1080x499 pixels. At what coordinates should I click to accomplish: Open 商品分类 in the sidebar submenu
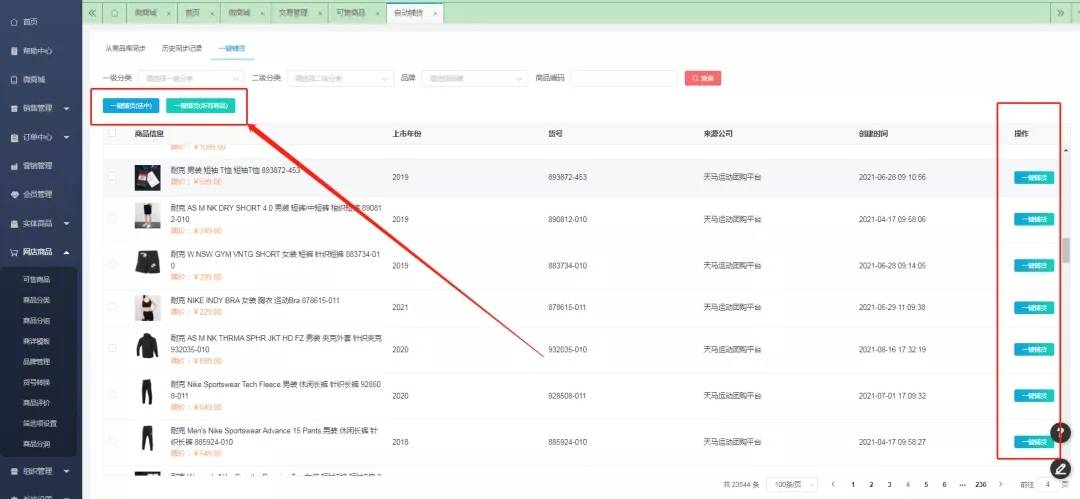[x=37, y=300]
